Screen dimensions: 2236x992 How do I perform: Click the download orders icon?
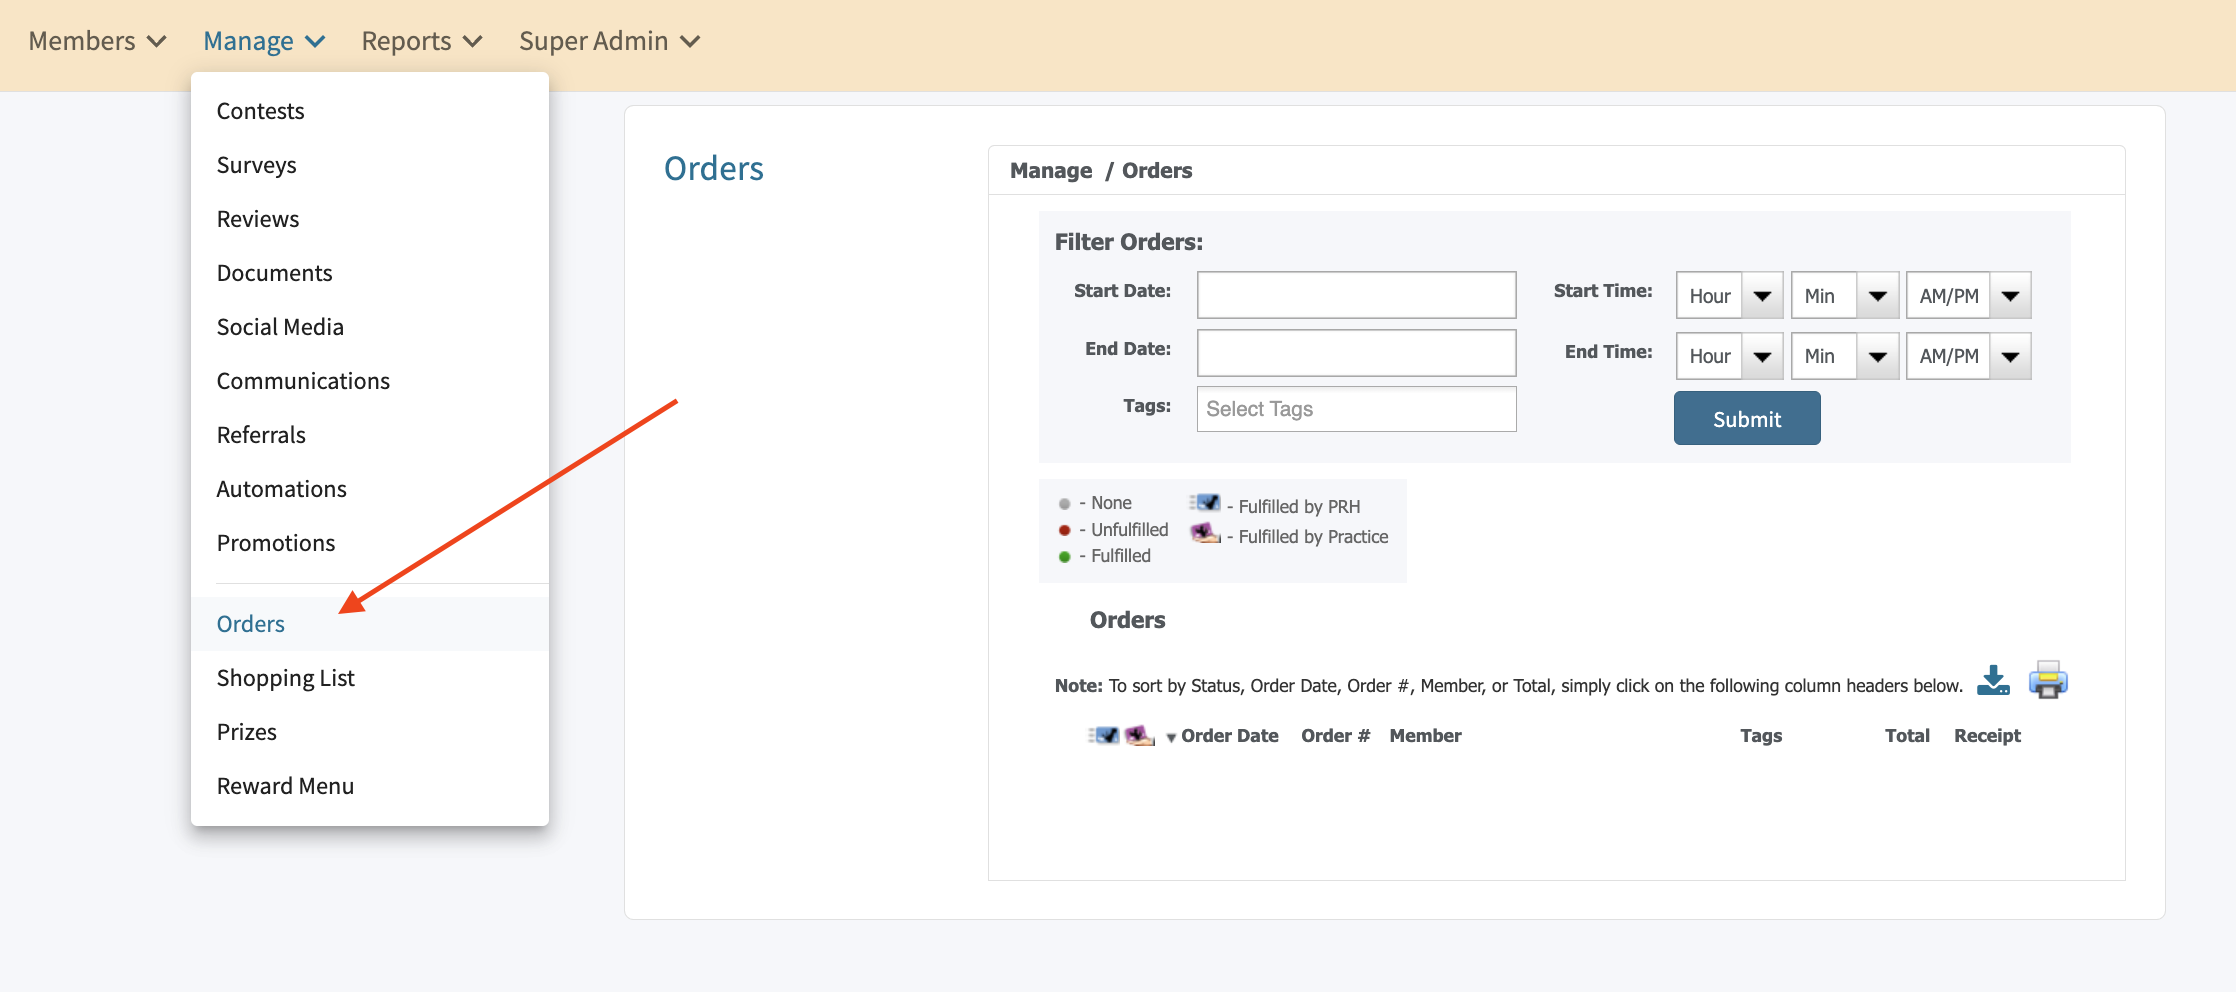point(1993,681)
